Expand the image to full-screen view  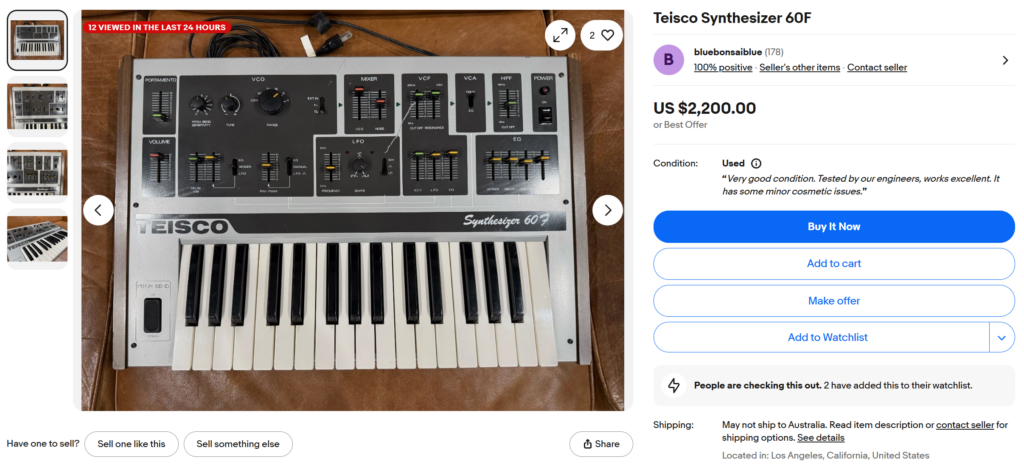[560, 35]
